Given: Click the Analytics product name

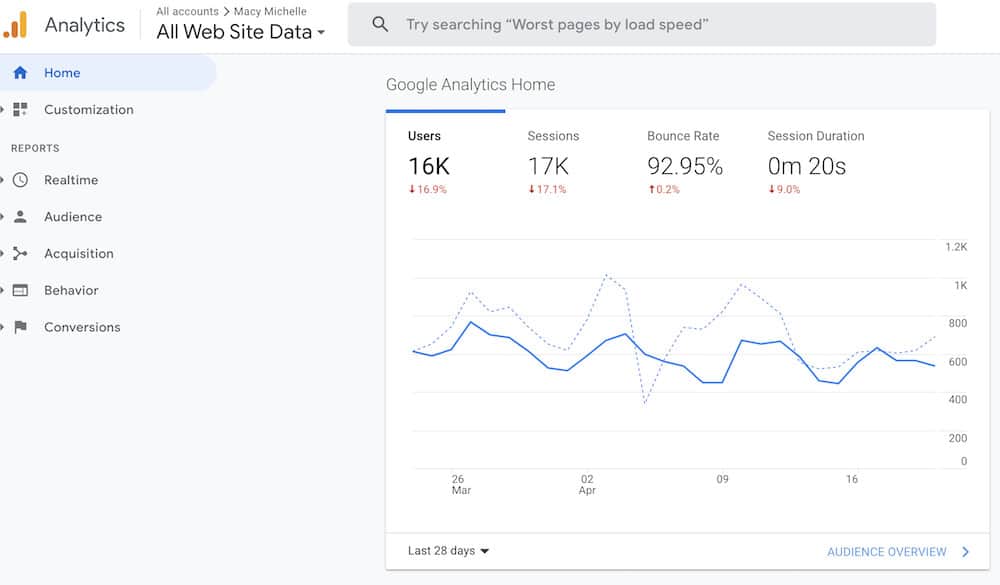Looking at the screenshot, I should tap(85, 25).
